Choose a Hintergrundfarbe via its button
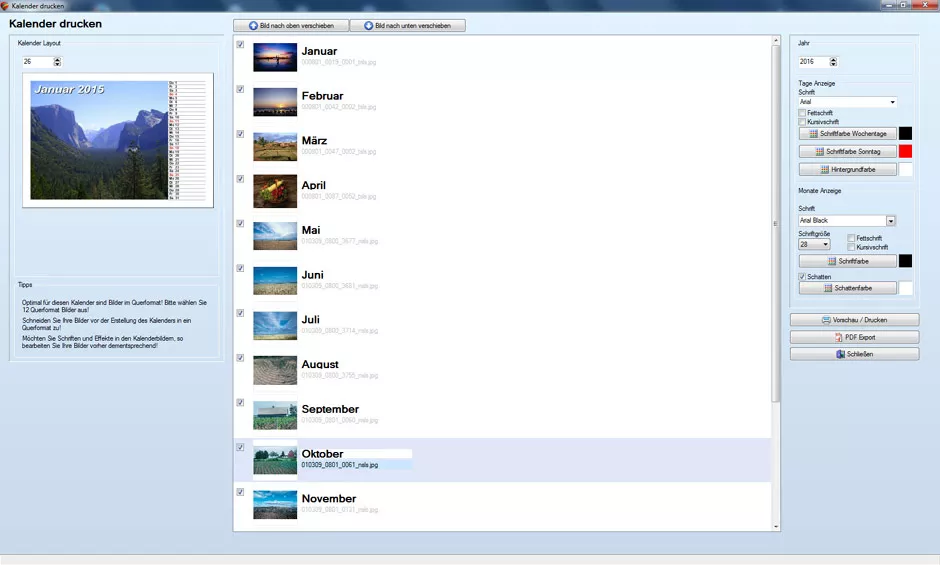 click(x=847, y=170)
